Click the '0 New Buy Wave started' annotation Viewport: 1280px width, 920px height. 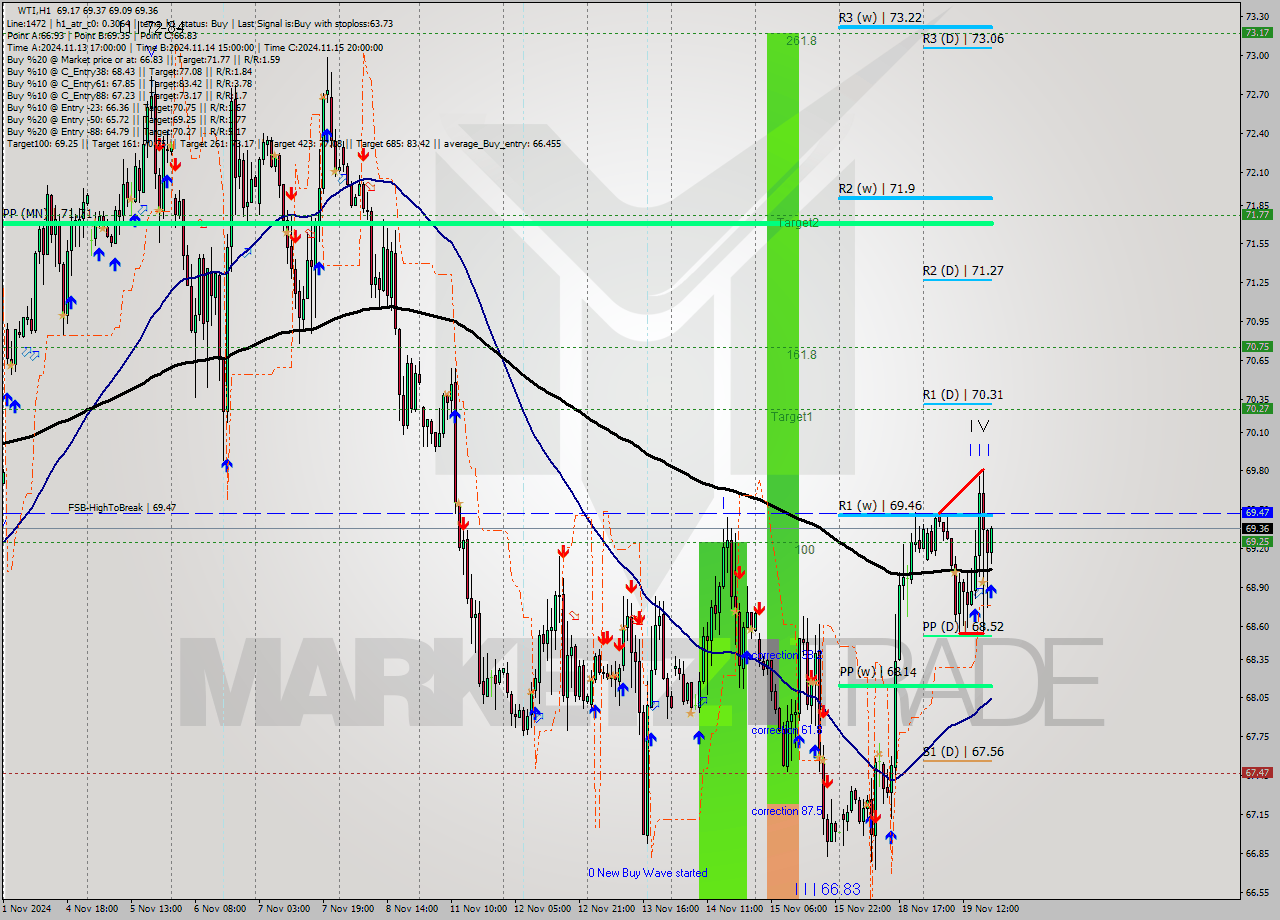(647, 873)
